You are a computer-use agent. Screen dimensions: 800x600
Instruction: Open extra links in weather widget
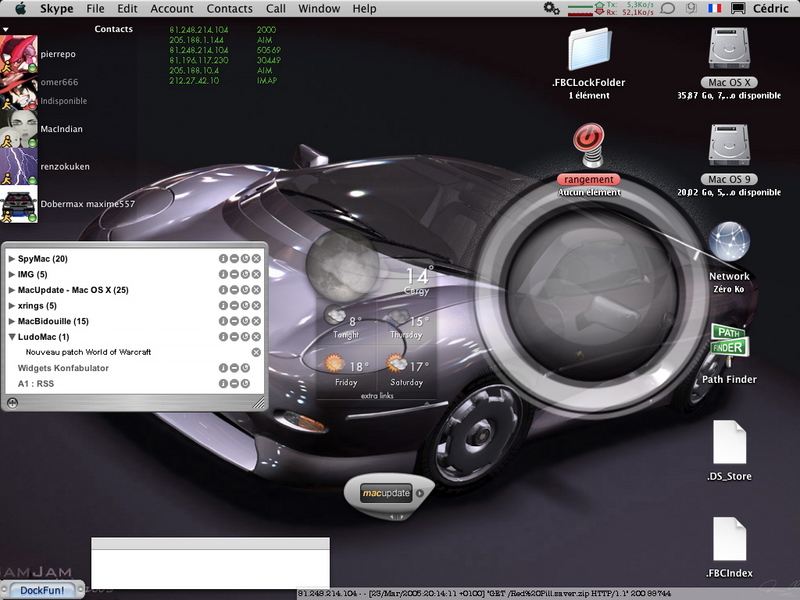(377, 395)
